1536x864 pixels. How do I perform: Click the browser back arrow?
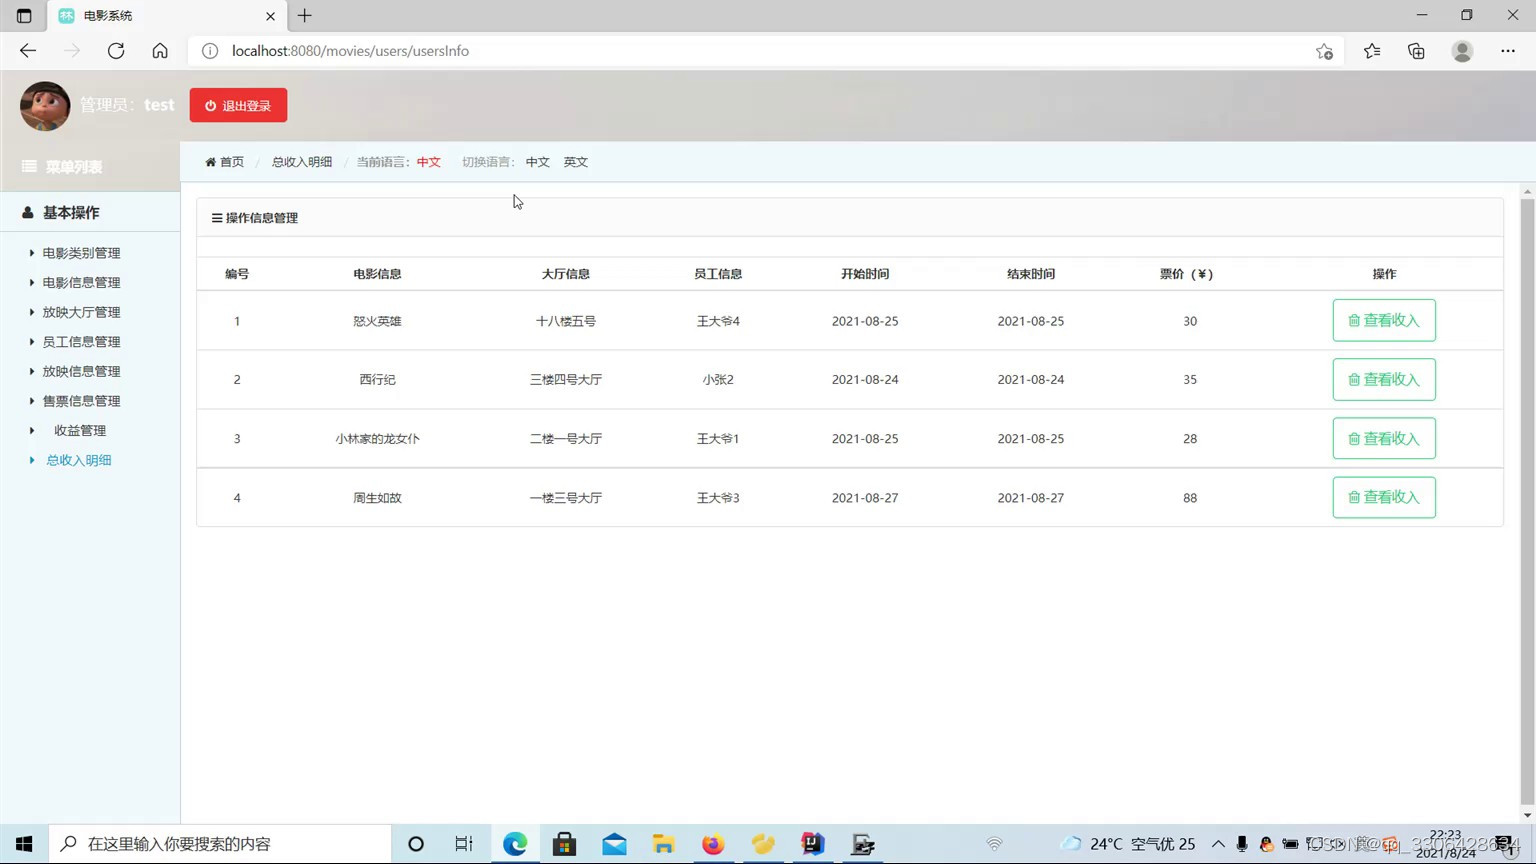point(28,51)
